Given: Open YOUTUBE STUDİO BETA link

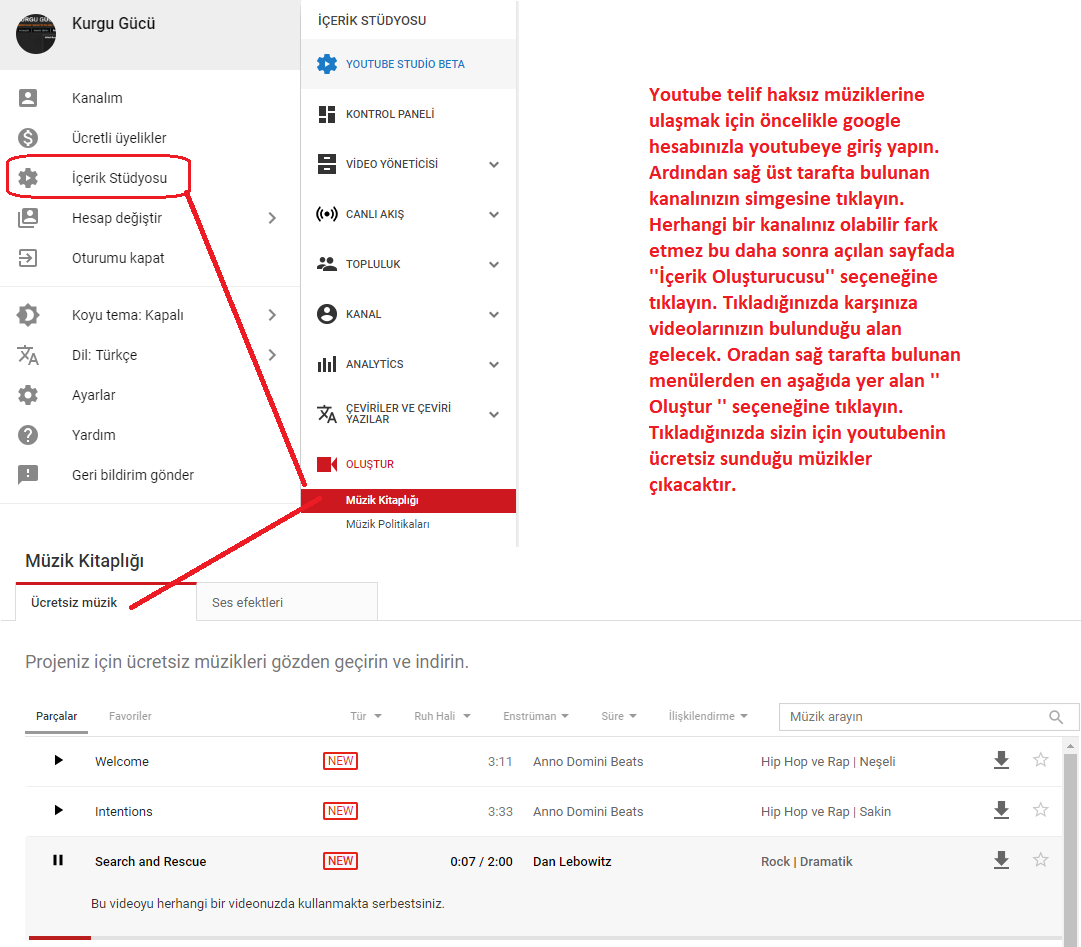Looking at the screenshot, I should click(405, 64).
